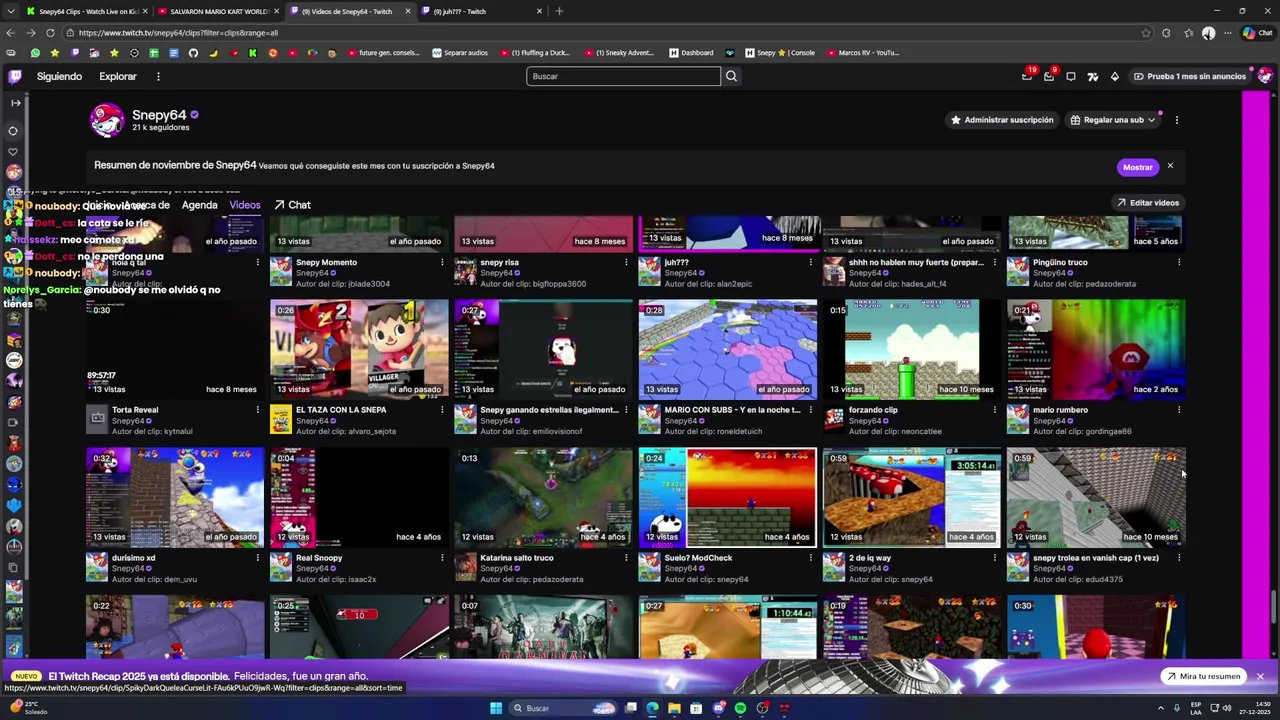
Task: Bookmark this page with star icon
Action: (x=1146, y=33)
